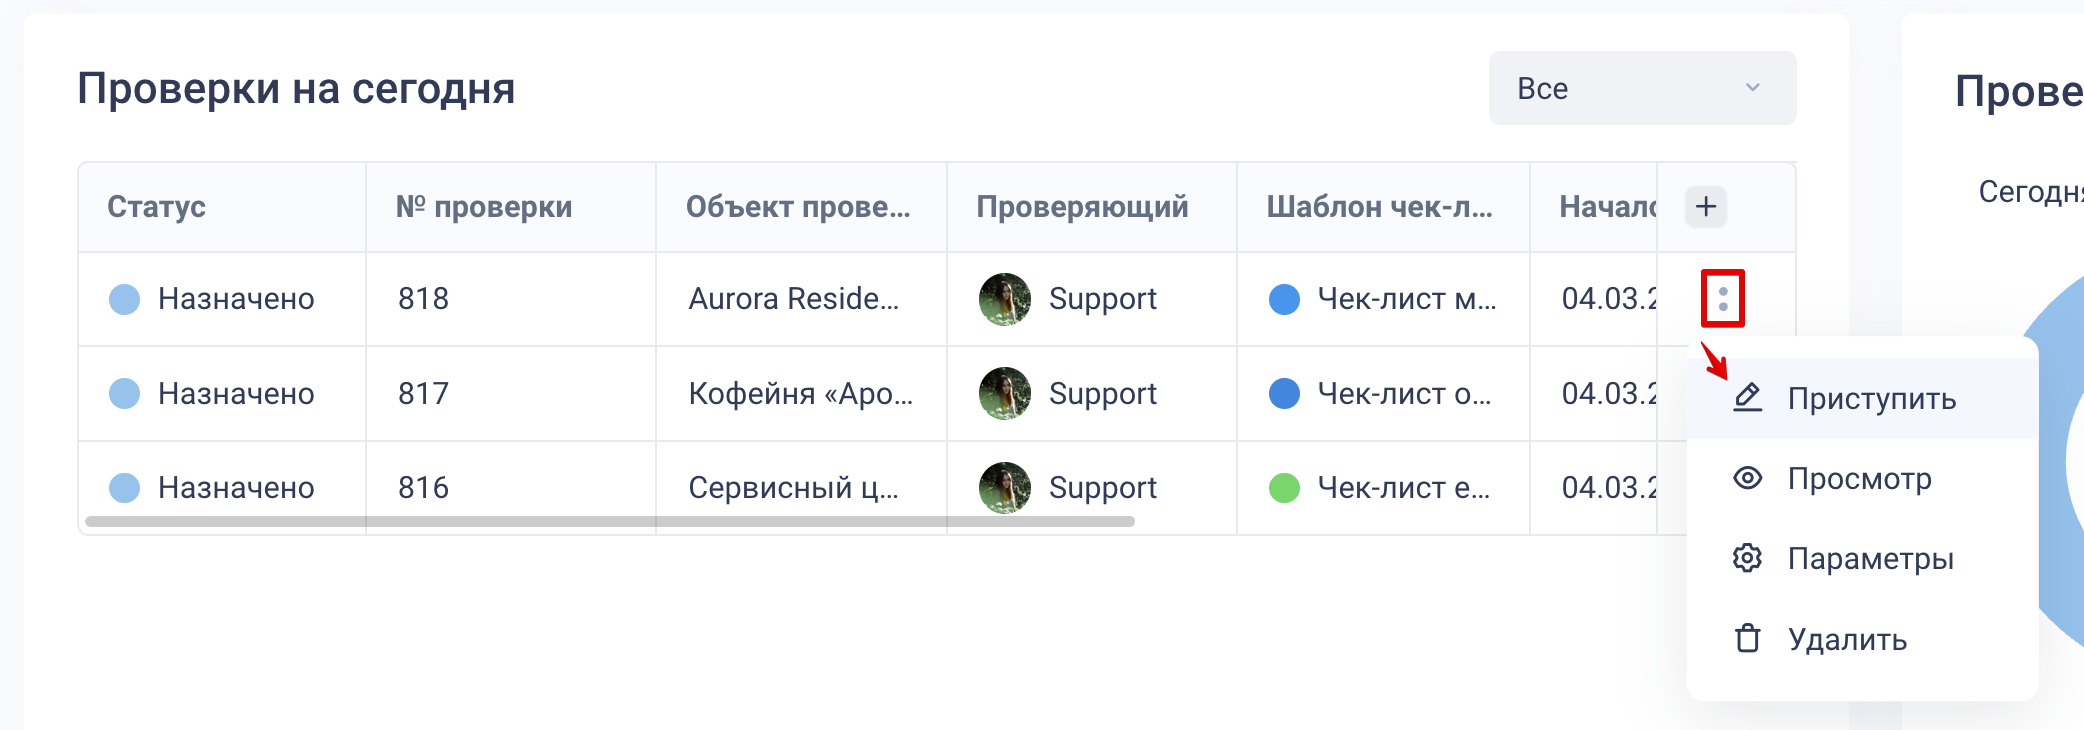Click the eye icon beside Просмотр
The width and height of the screenshot is (2084, 730).
(1747, 478)
